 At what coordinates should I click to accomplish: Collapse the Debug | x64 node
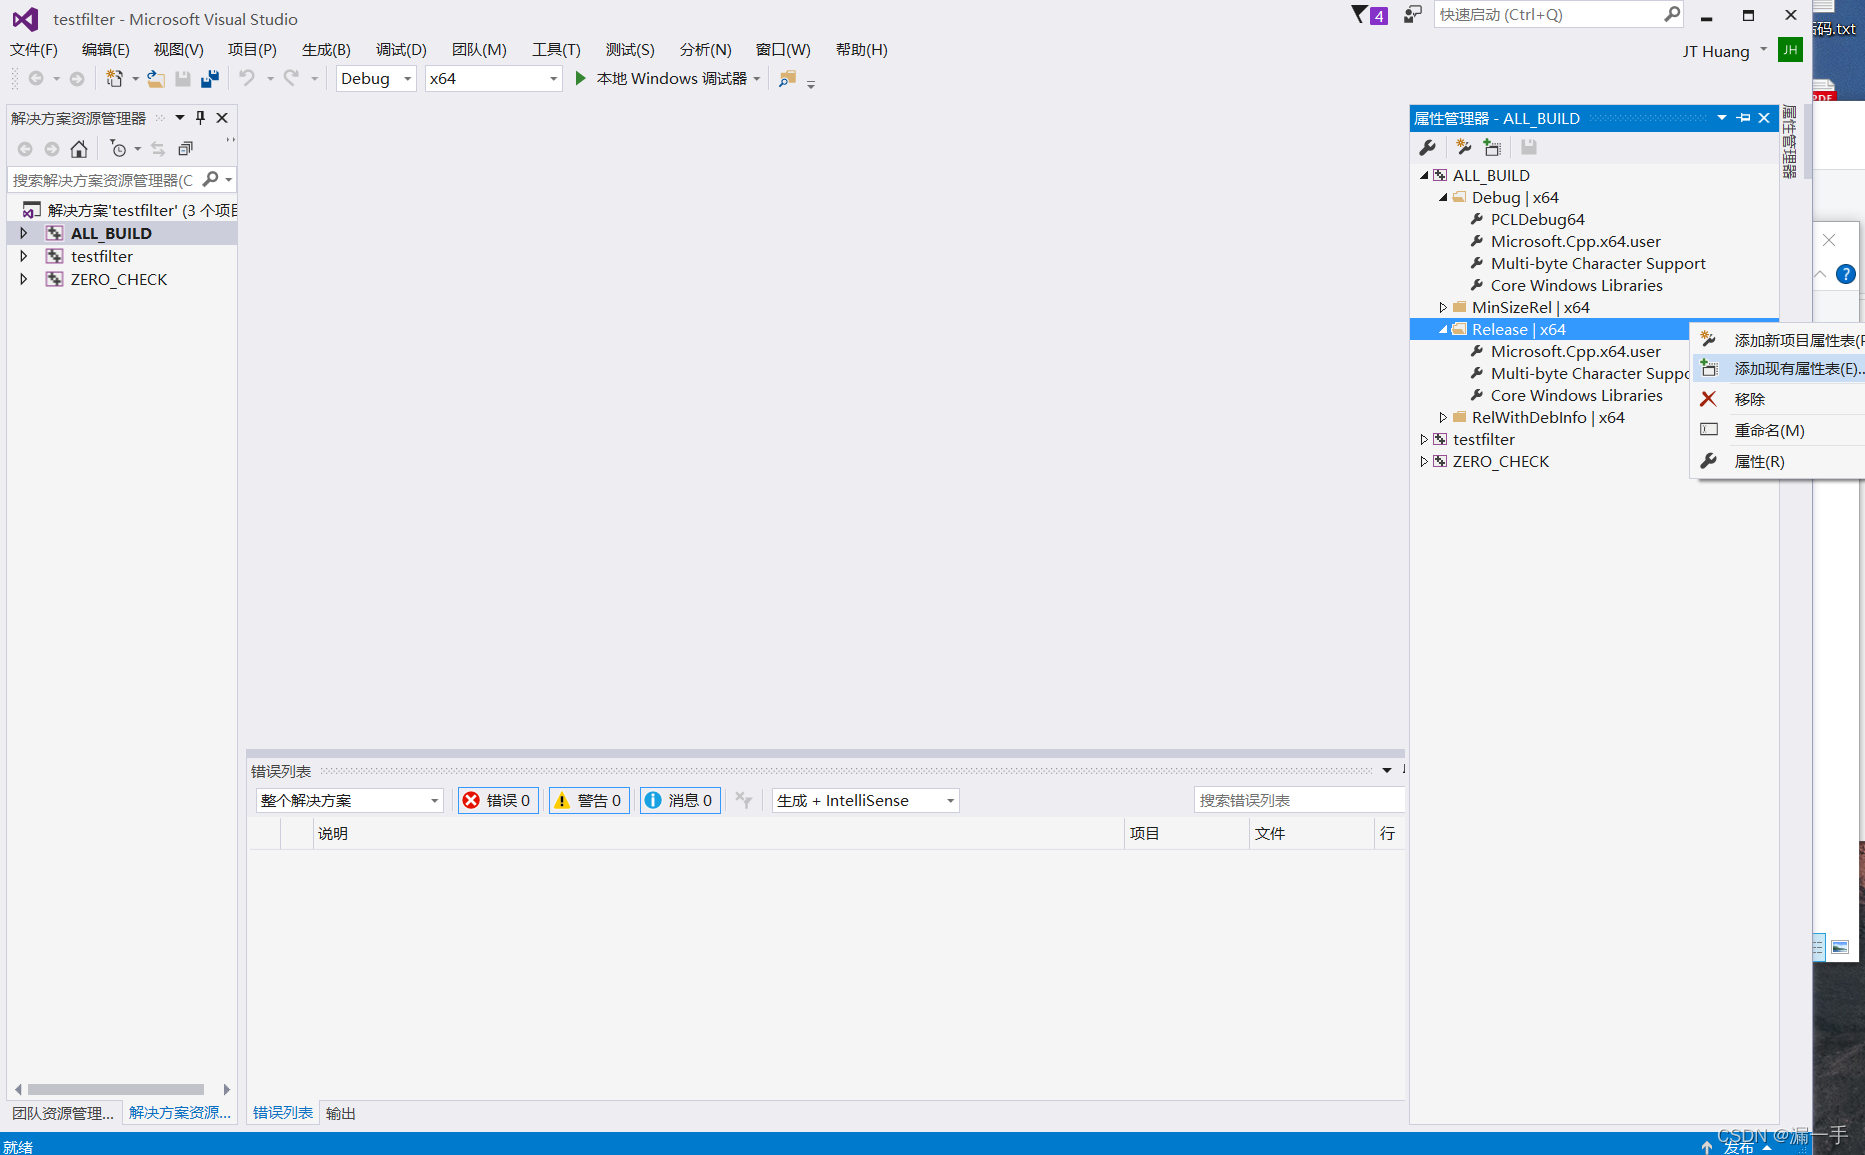point(1443,197)
